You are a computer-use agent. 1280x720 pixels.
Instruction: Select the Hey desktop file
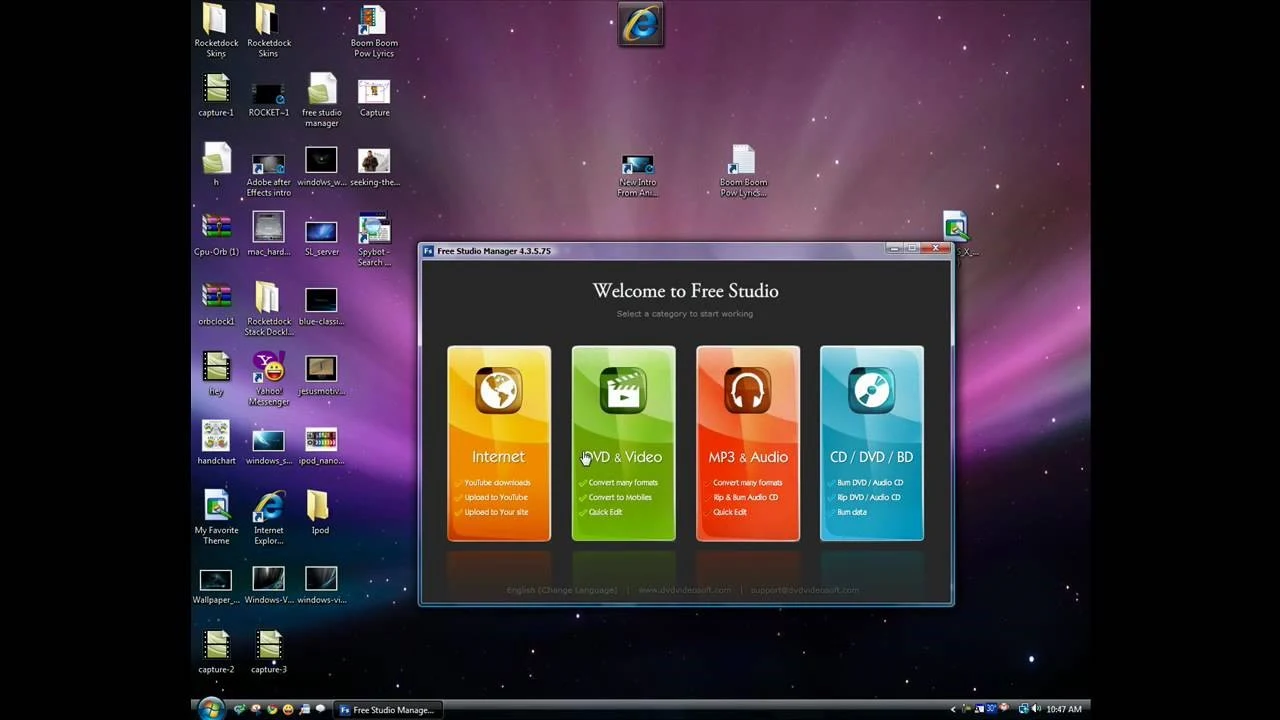coord(216,375)
